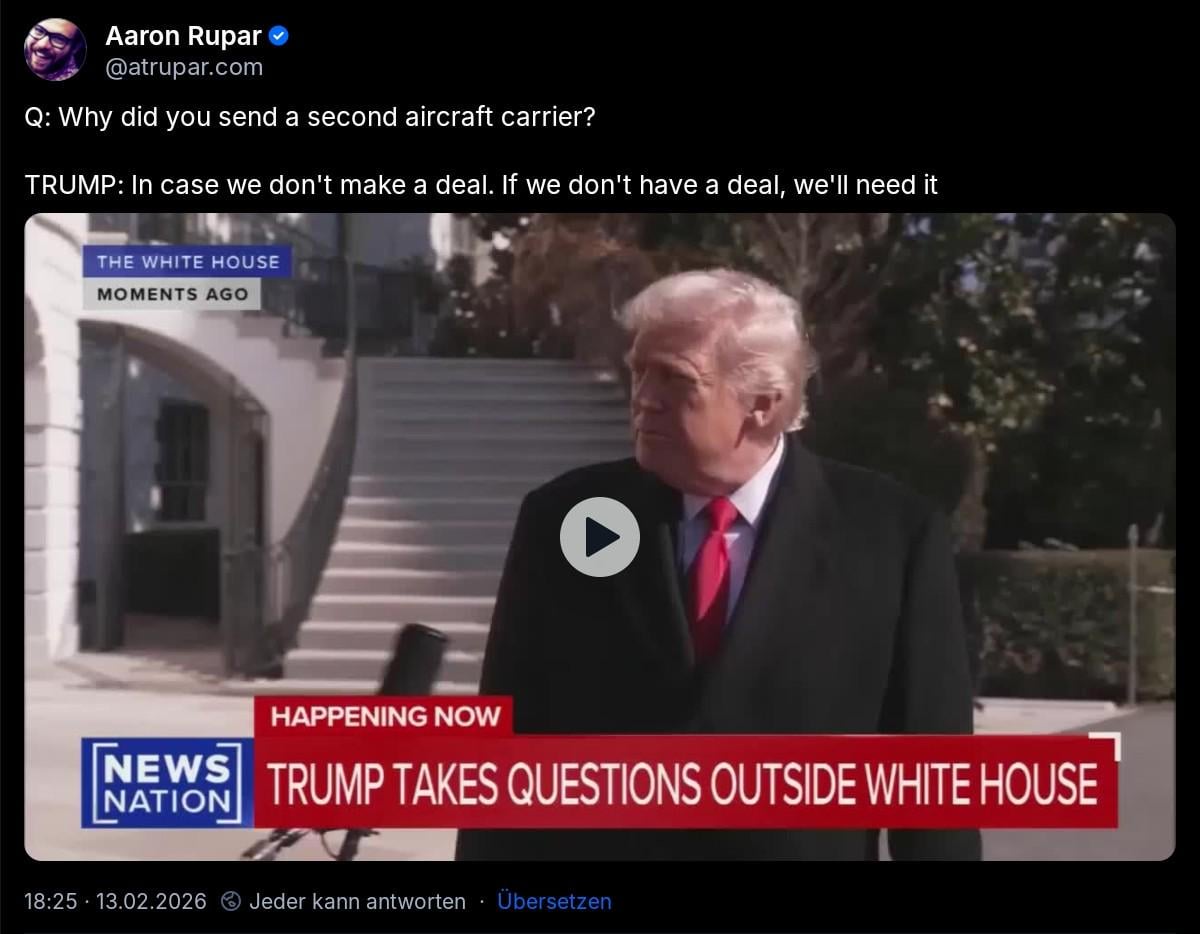Click the red HAPPENING NOW banner
Image resolution: width=1200 pixels, height=934 pixels.
coord(384,716)
